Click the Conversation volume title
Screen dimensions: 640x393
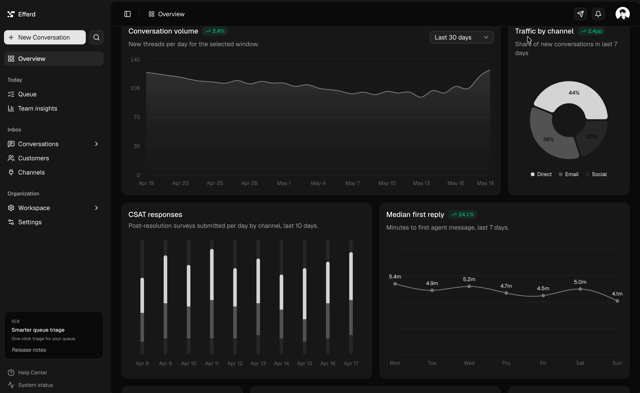tap(163, 31)
